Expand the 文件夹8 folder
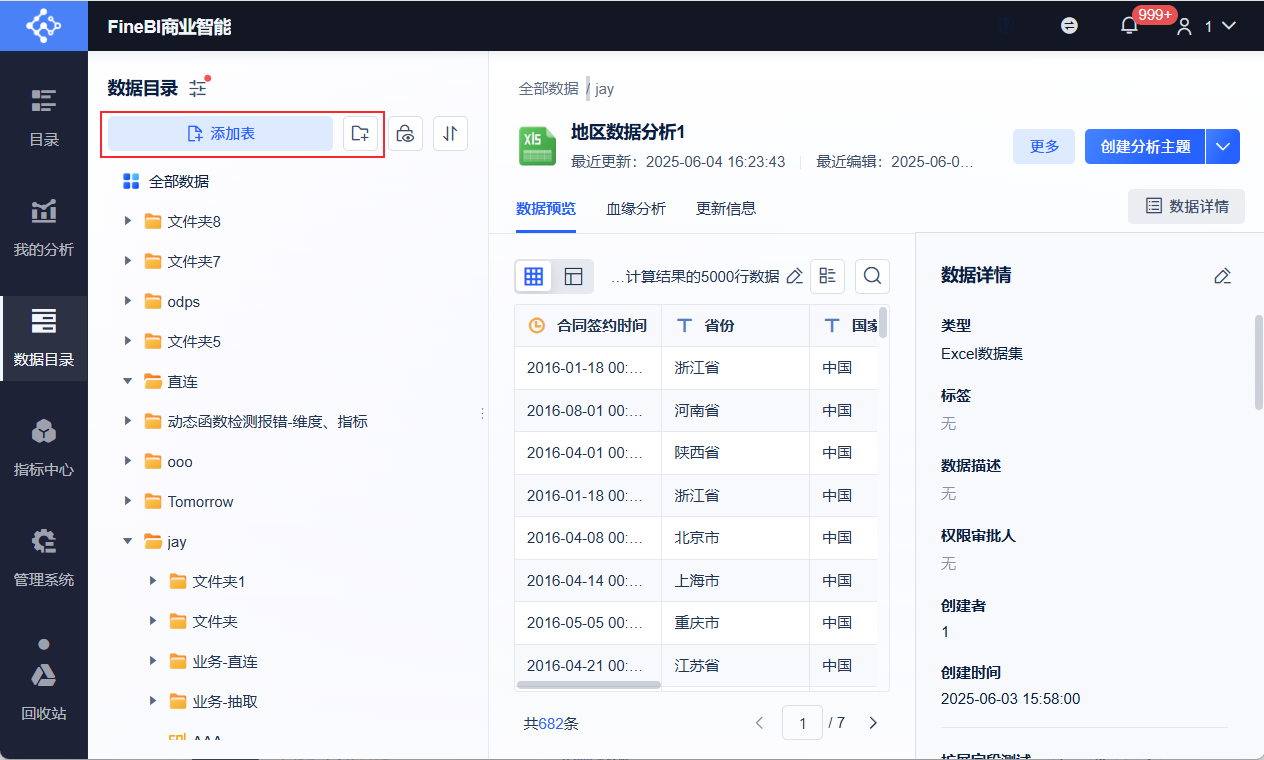The image size is (1264, 760). (x=128, y=220)
